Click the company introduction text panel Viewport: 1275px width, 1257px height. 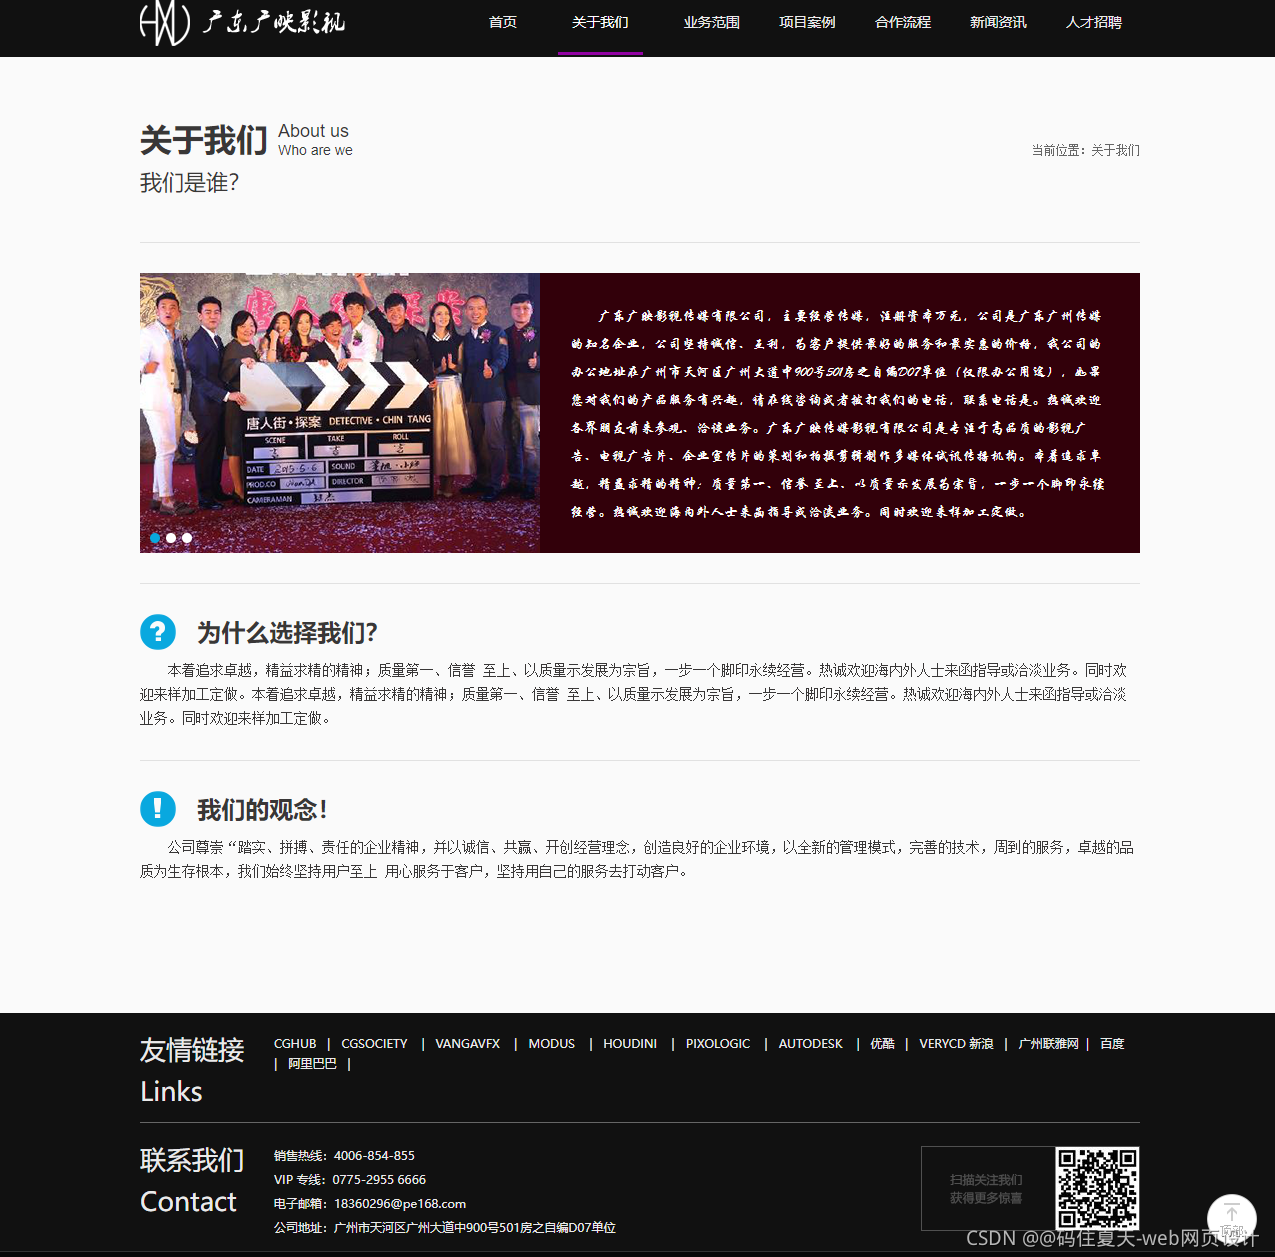click(840, 413)
